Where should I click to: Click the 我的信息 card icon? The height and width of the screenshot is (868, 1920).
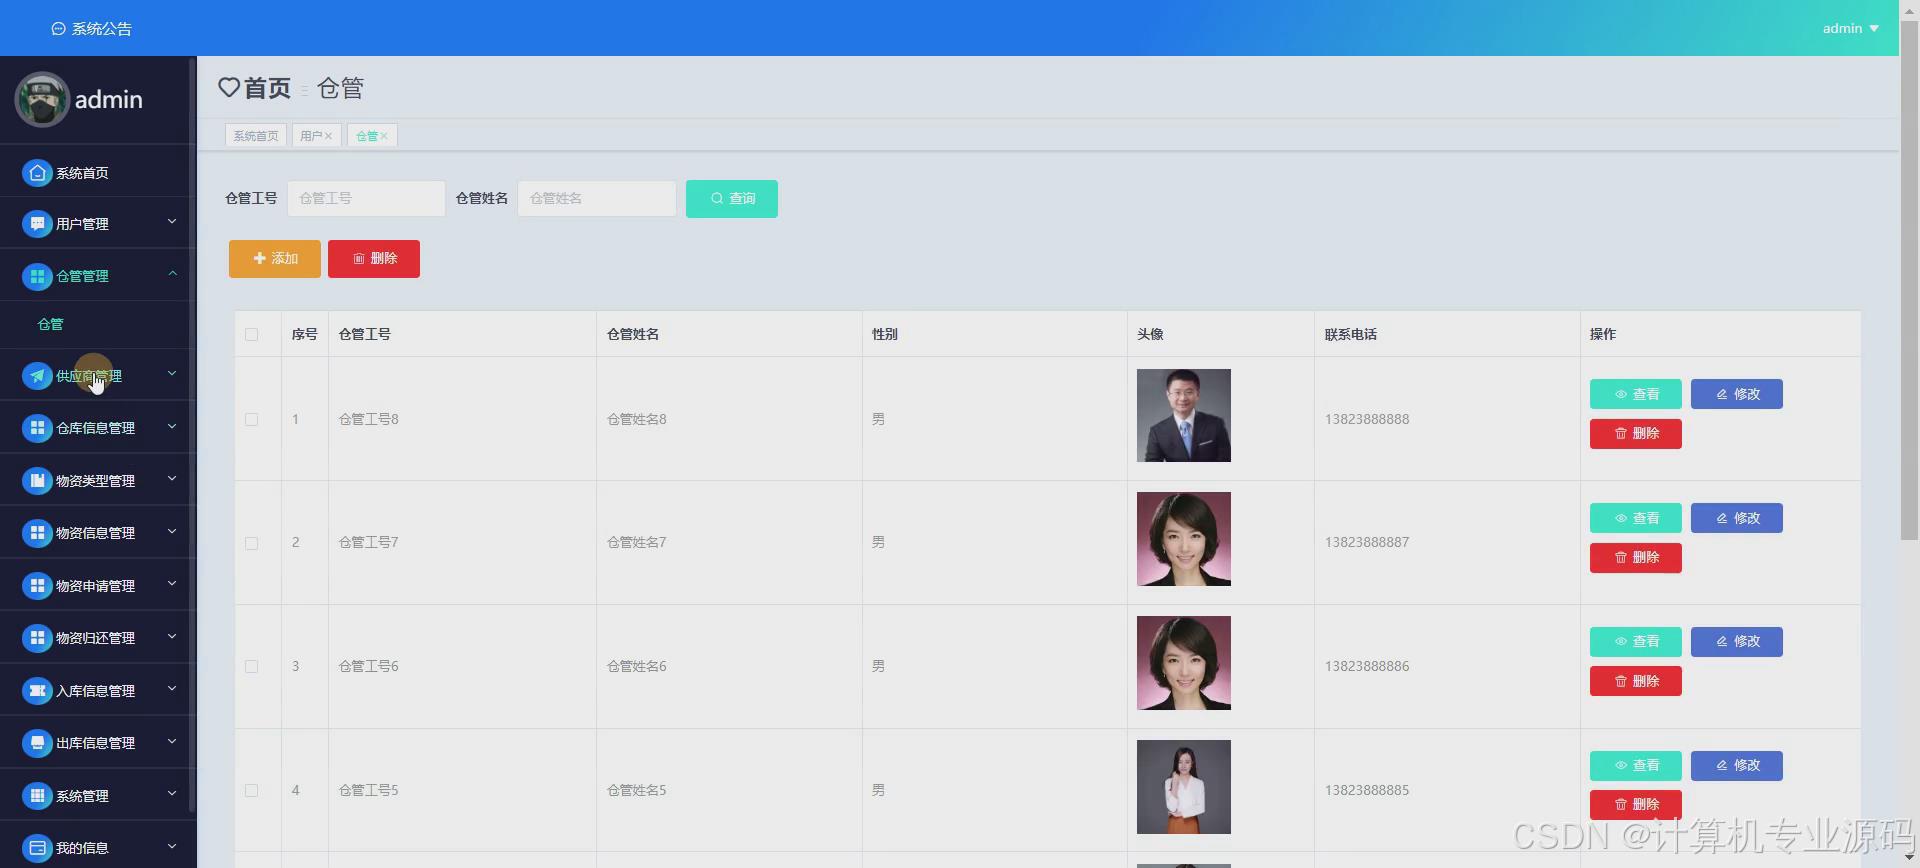[37, 848]
